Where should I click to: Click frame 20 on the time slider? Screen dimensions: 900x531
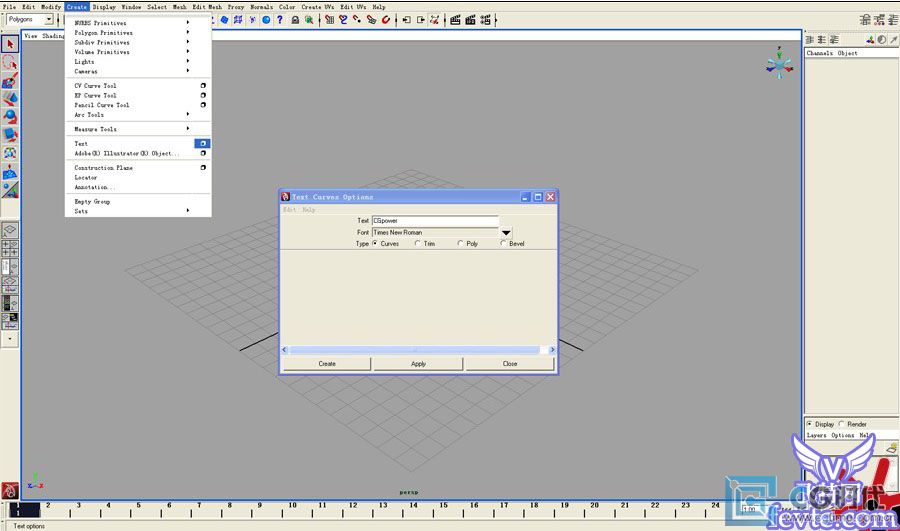[595, 509]
